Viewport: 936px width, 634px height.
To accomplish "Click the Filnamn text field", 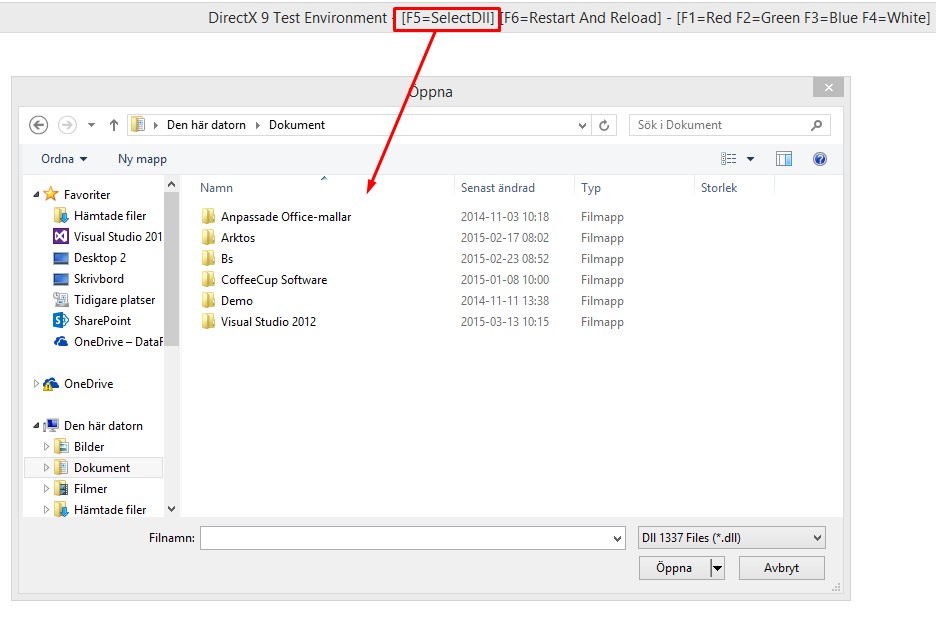I will pyautogui.click(x=405, y=538).
